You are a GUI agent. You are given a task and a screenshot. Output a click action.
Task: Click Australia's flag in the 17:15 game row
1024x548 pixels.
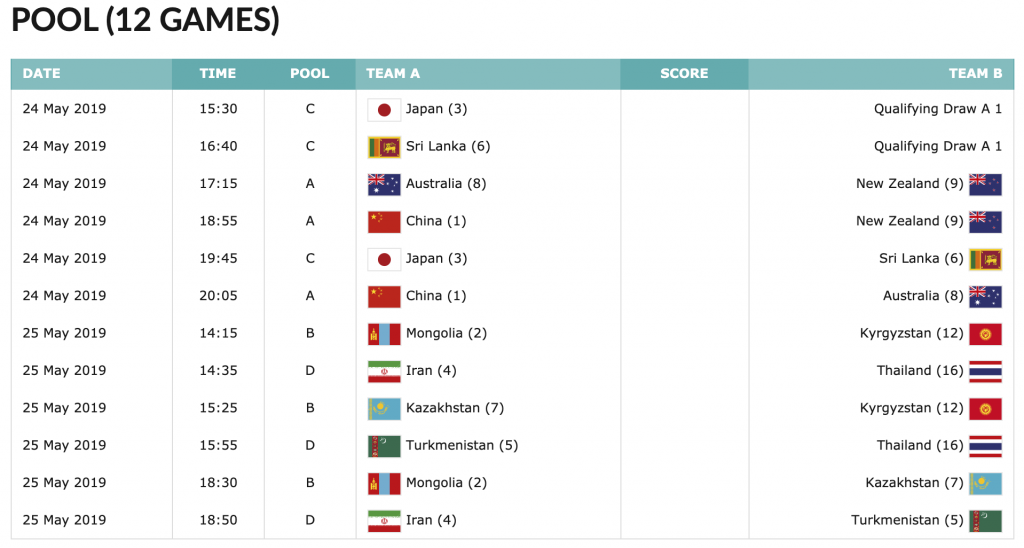pyautogui.click(x=384, y=184)
